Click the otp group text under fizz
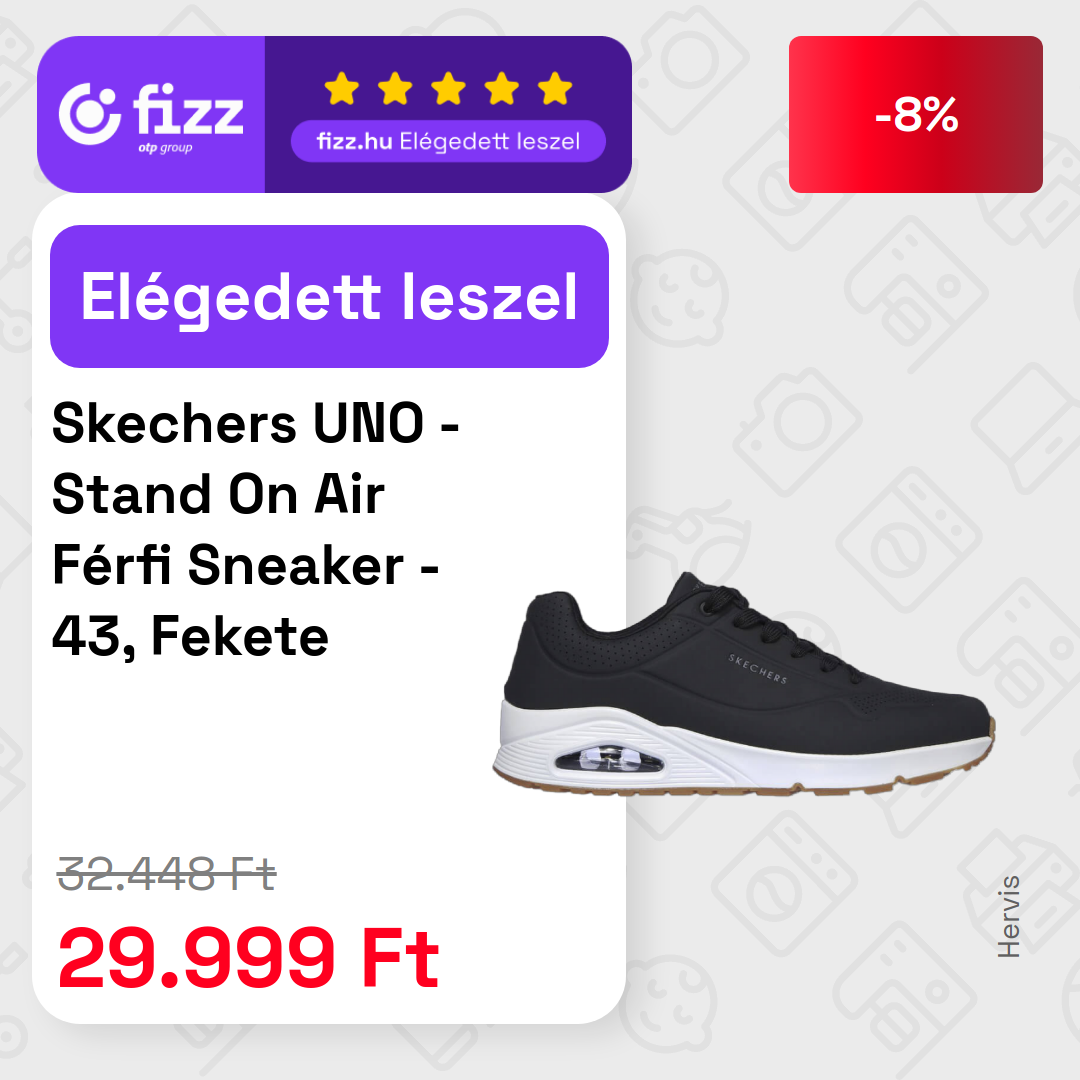Viewport: 1080px width, 1080px height. [x=165, y=148]
